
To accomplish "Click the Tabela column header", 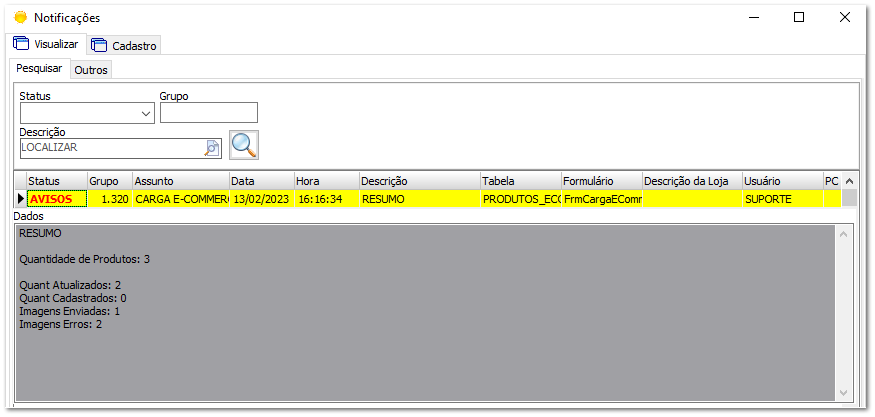I will (x=521, y=181).
